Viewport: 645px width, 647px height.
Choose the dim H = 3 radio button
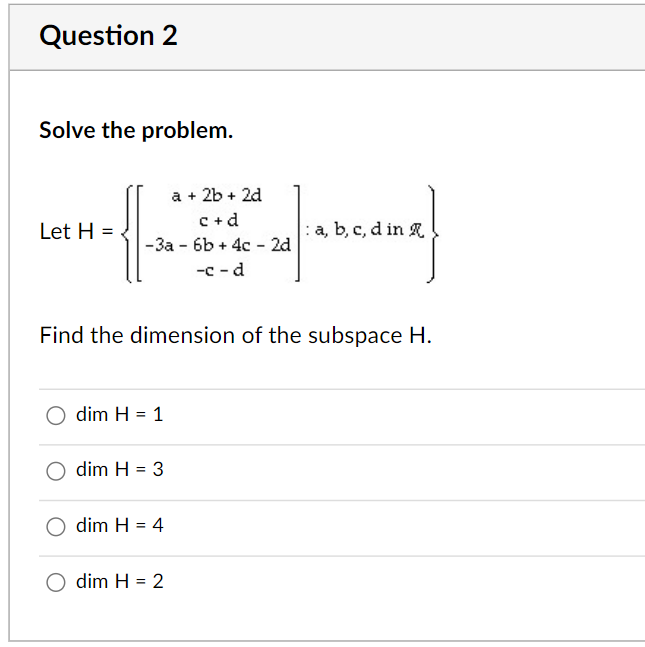tap(55, 470)
